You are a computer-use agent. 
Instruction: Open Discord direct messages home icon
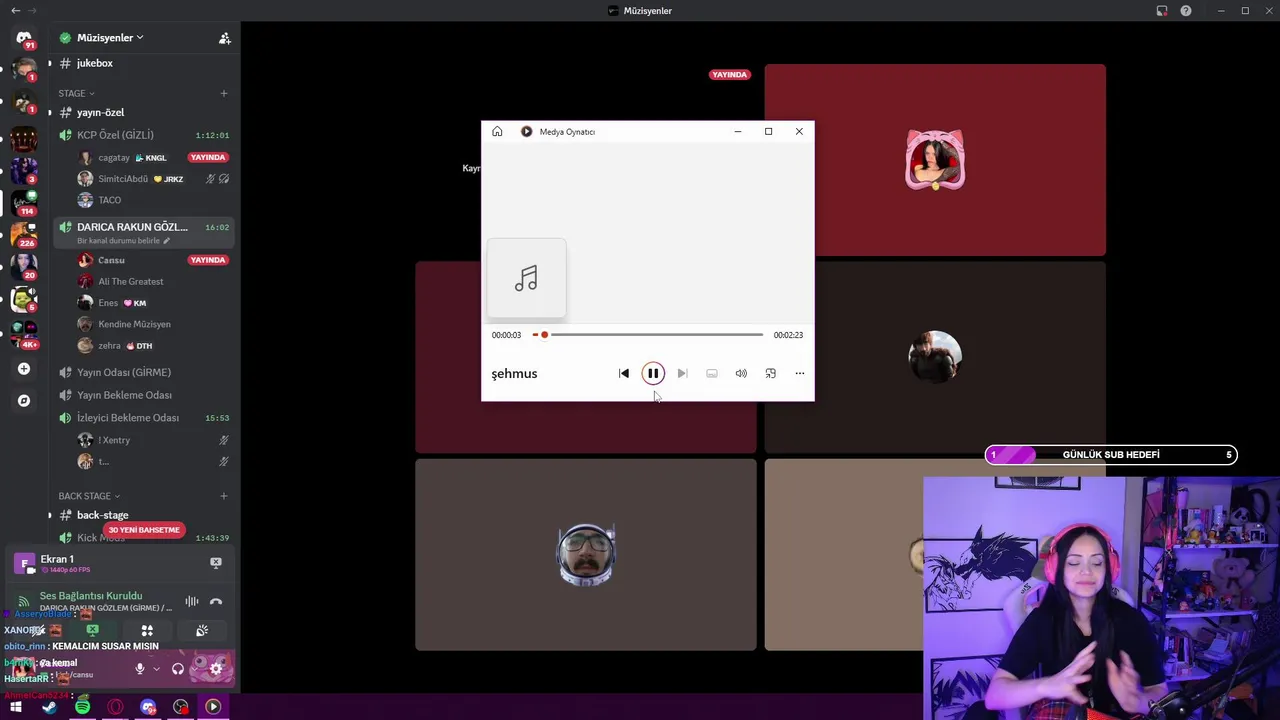click(24, 38)
